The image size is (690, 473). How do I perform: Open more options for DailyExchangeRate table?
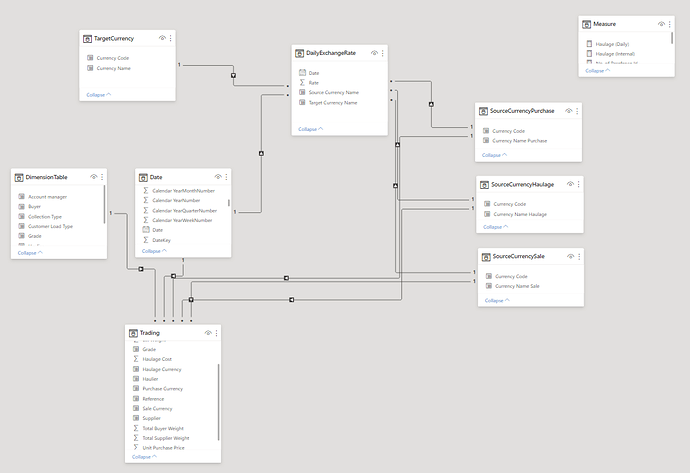[382, 53]
